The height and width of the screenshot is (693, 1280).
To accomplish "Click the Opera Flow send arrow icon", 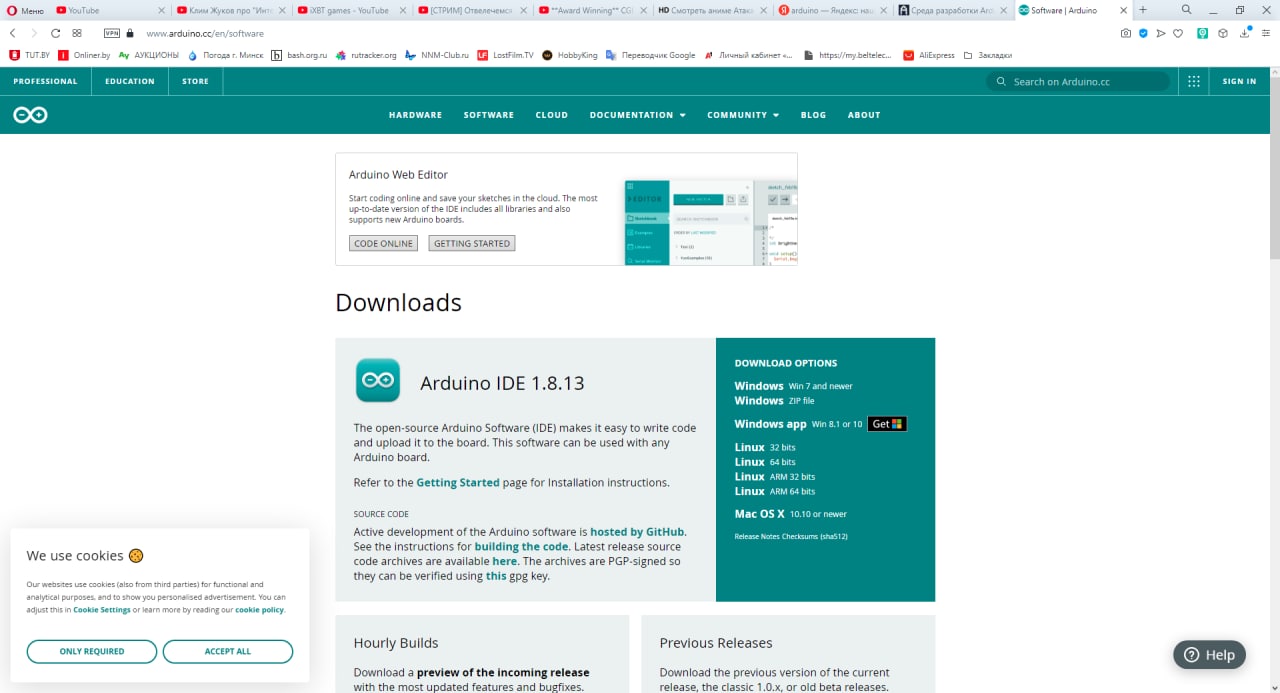I will click(x=1161, y=33).
